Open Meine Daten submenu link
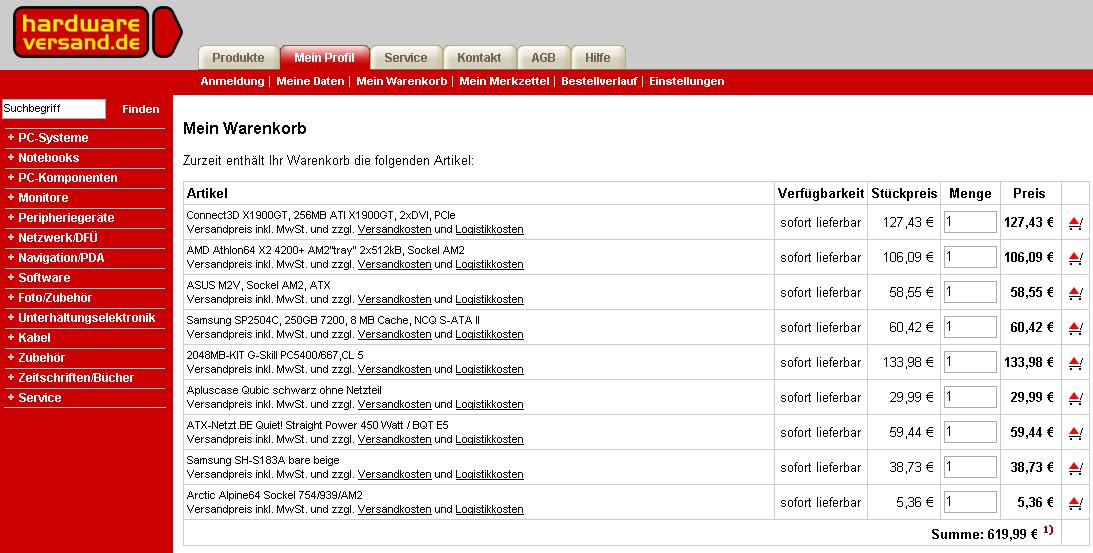1093x553 pixels. pos(310,82)
